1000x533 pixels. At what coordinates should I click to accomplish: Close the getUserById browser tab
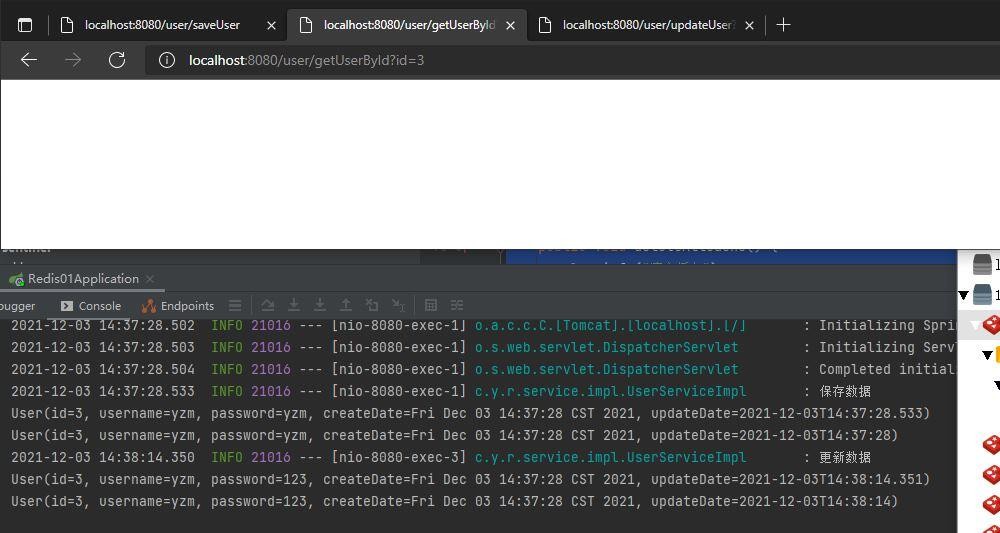510,25
